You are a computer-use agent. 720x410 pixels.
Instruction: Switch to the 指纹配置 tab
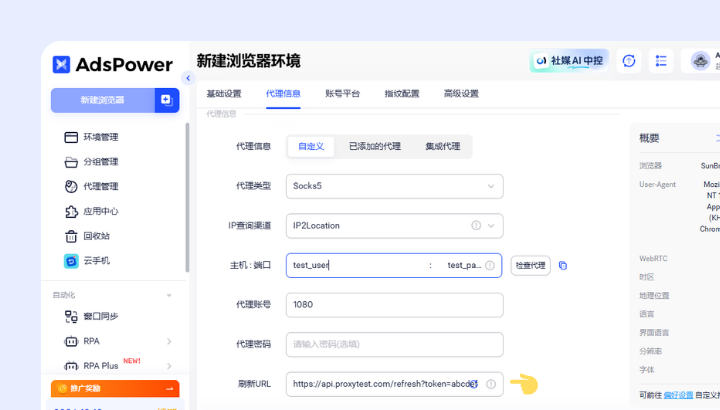402,94
